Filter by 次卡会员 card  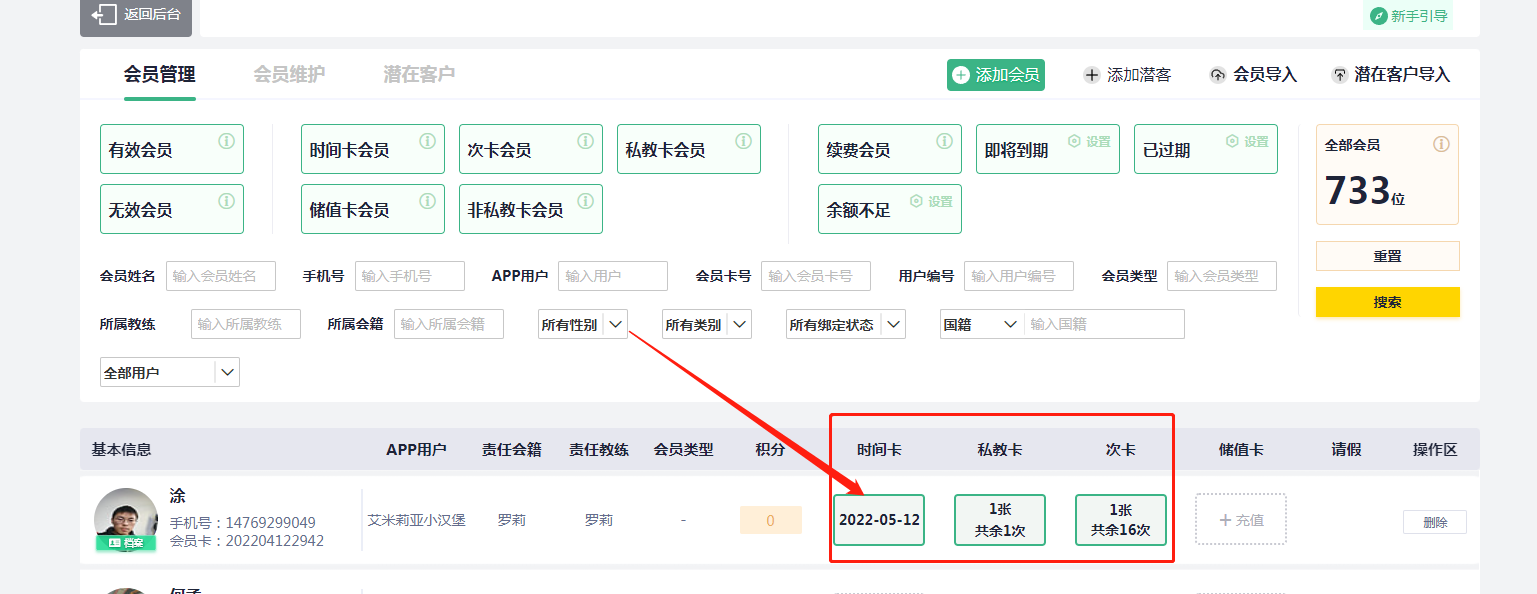coord(530,150)
